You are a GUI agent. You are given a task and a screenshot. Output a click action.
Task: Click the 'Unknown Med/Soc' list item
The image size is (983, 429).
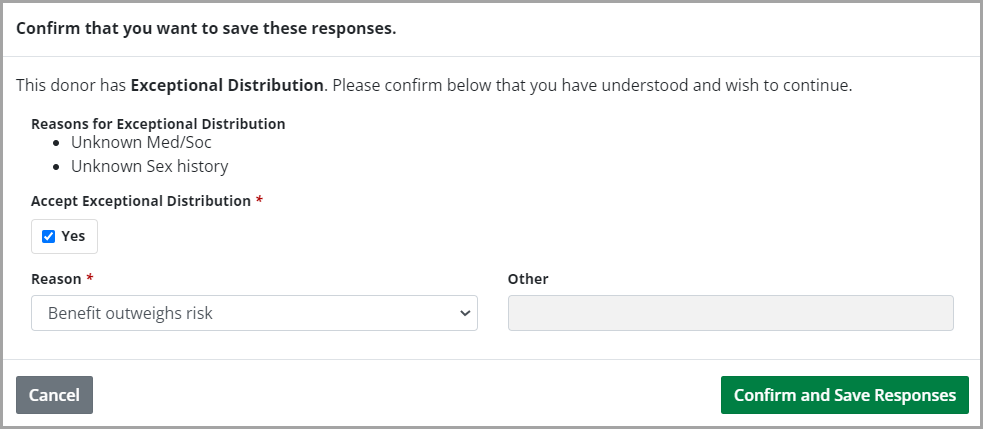click(141, 143)
